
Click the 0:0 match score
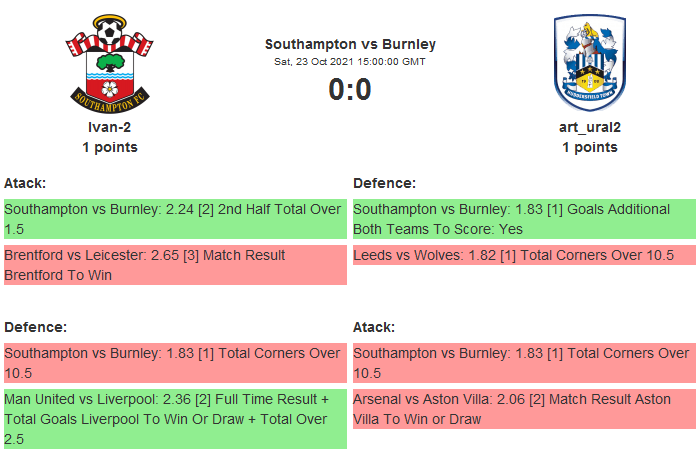(350, 90)
